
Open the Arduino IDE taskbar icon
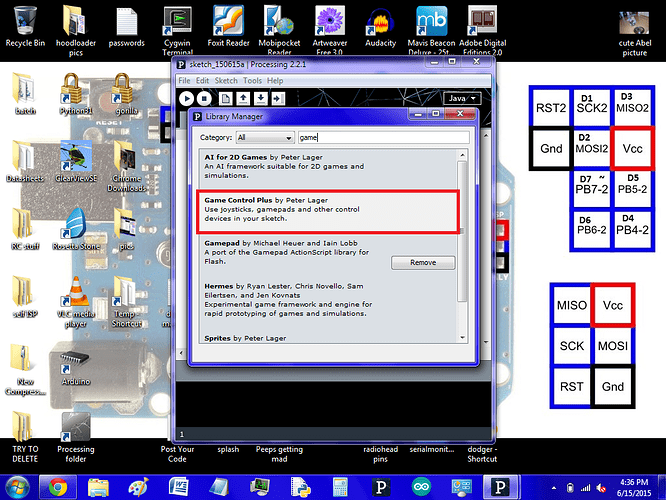(x=421, y=487)
